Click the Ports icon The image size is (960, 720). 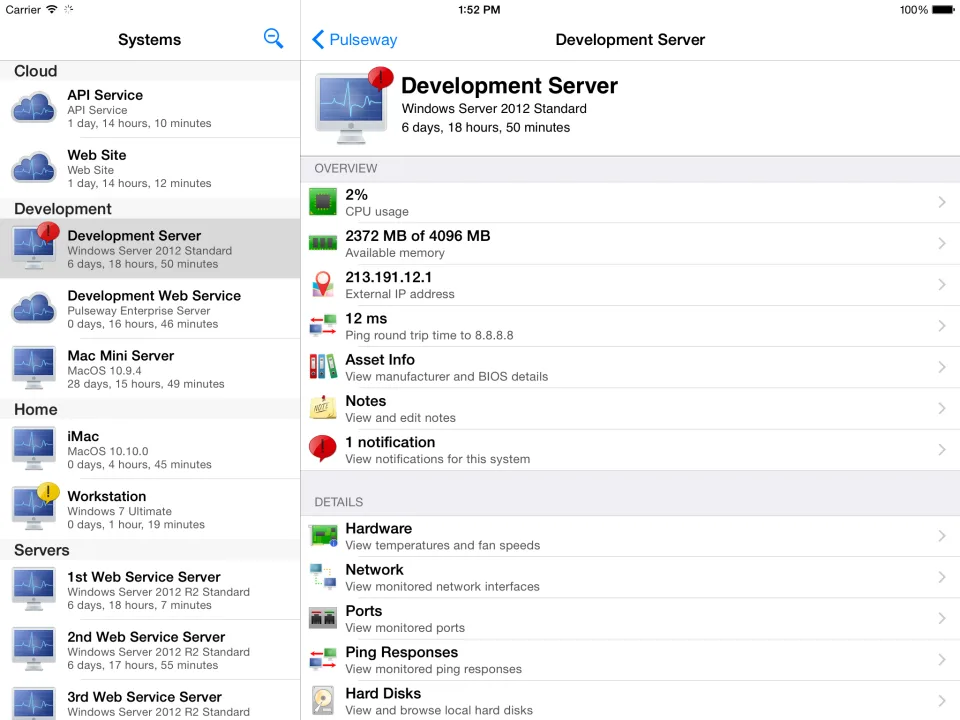pos(323,618)
